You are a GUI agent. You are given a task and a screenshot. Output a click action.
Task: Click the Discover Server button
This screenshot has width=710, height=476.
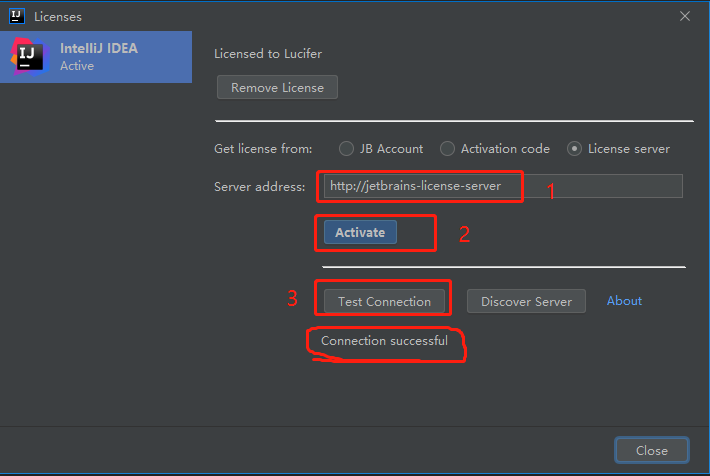(x=526, y=302)
